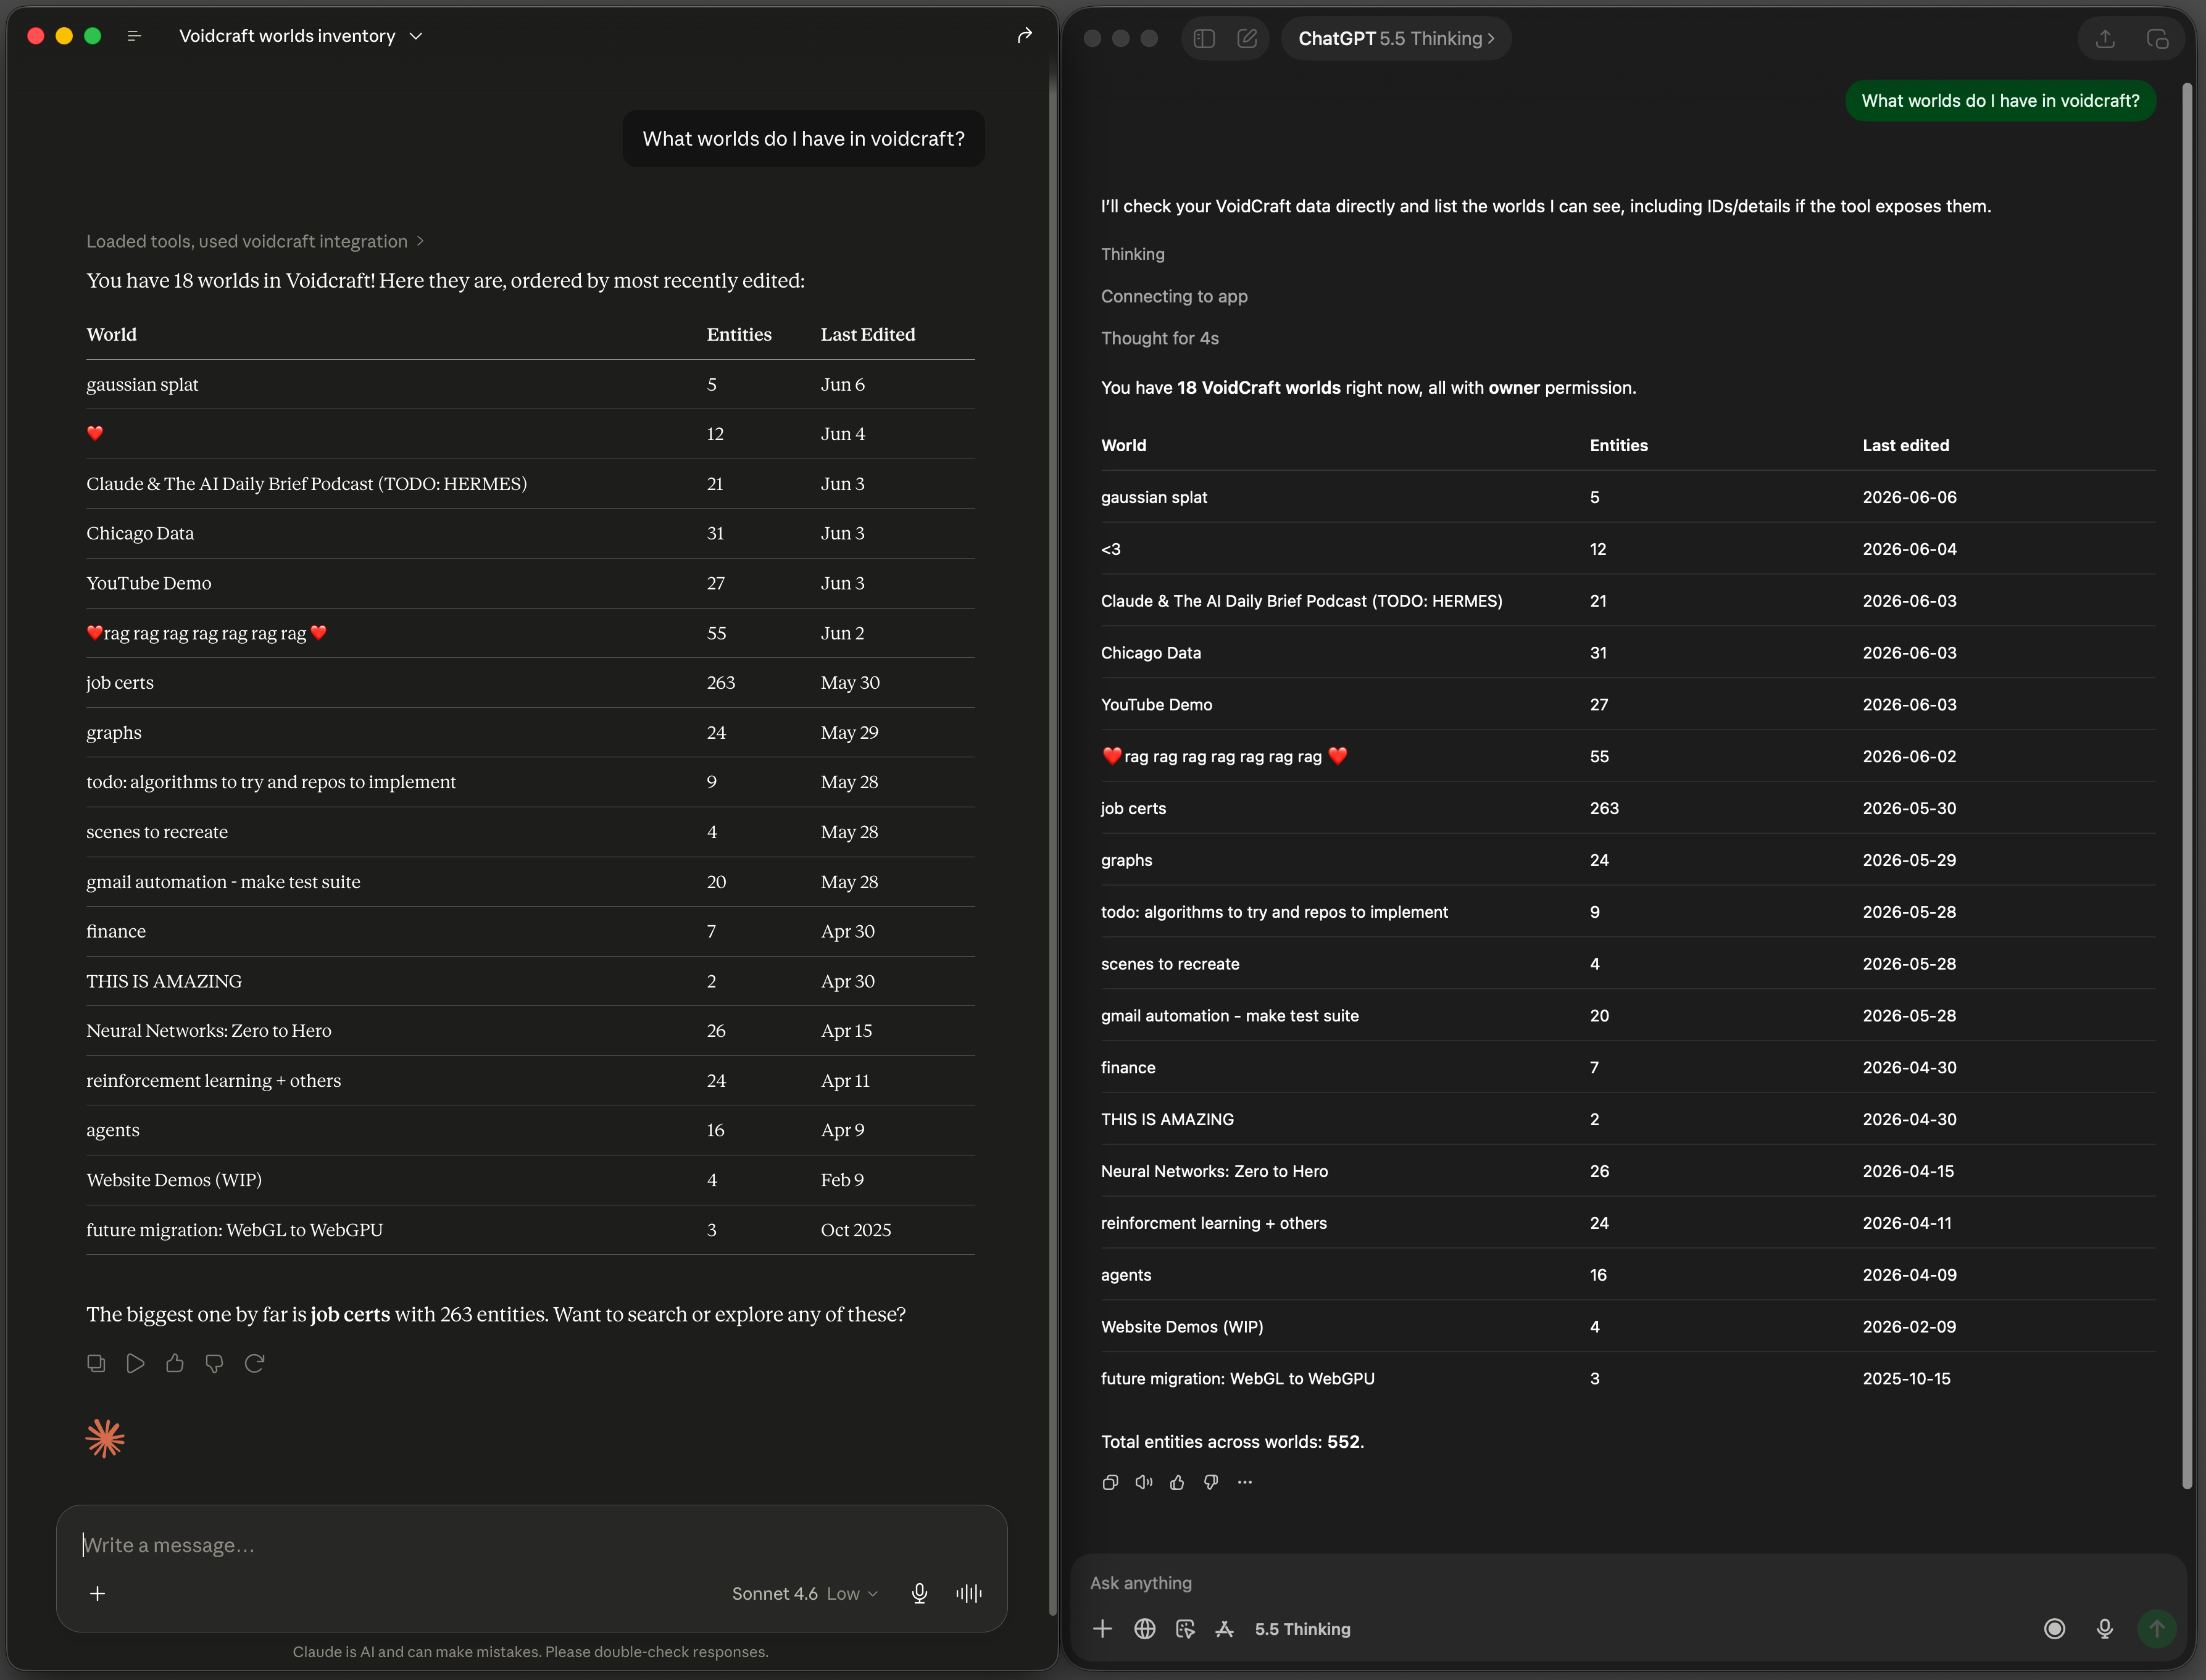Click plus icon in ChatGPT input bar

pyautogui.click(x=1102, y=1629)
